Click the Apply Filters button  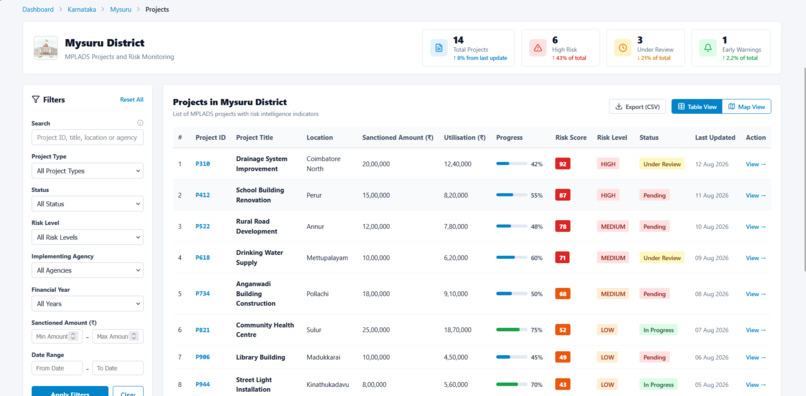[70, 392]
